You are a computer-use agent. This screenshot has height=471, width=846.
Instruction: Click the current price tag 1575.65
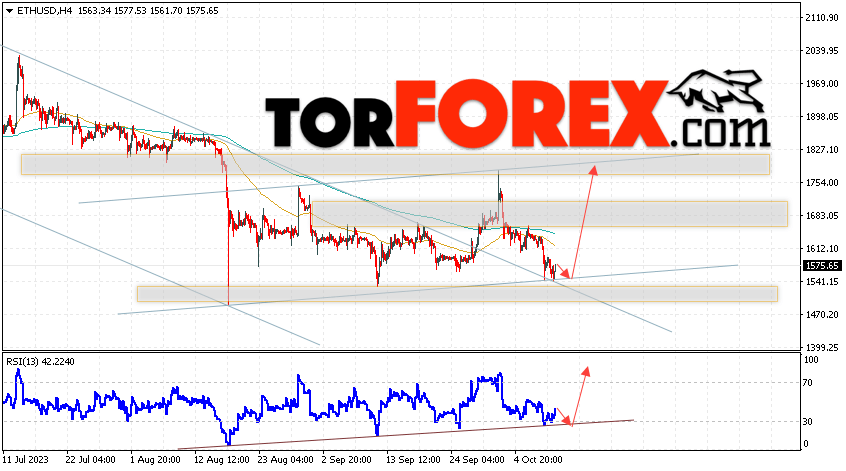click(x=822, y=265)
